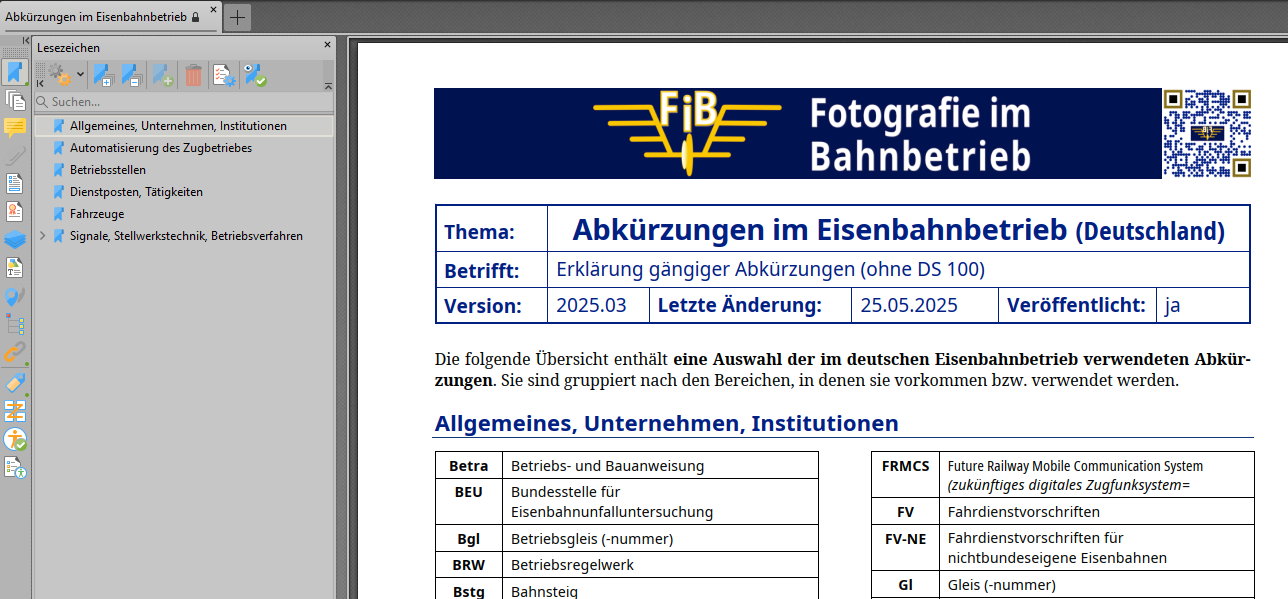Open the Comments pane icon
The image size is (1288, 599).
pos(14,127)
